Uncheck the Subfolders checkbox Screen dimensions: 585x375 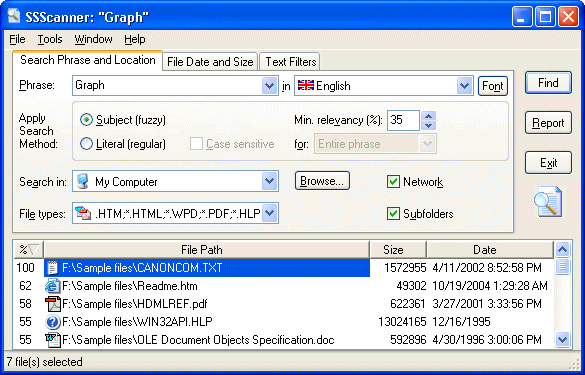[393, 214]
